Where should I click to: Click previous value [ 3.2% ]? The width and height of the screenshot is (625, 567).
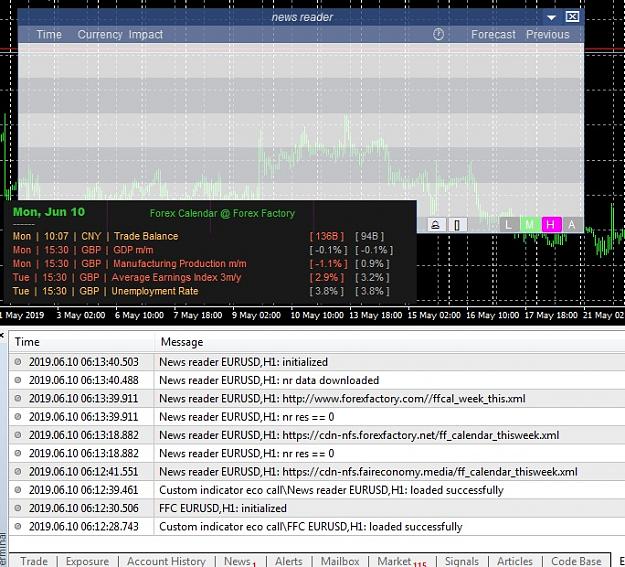[x=372, y=278]
